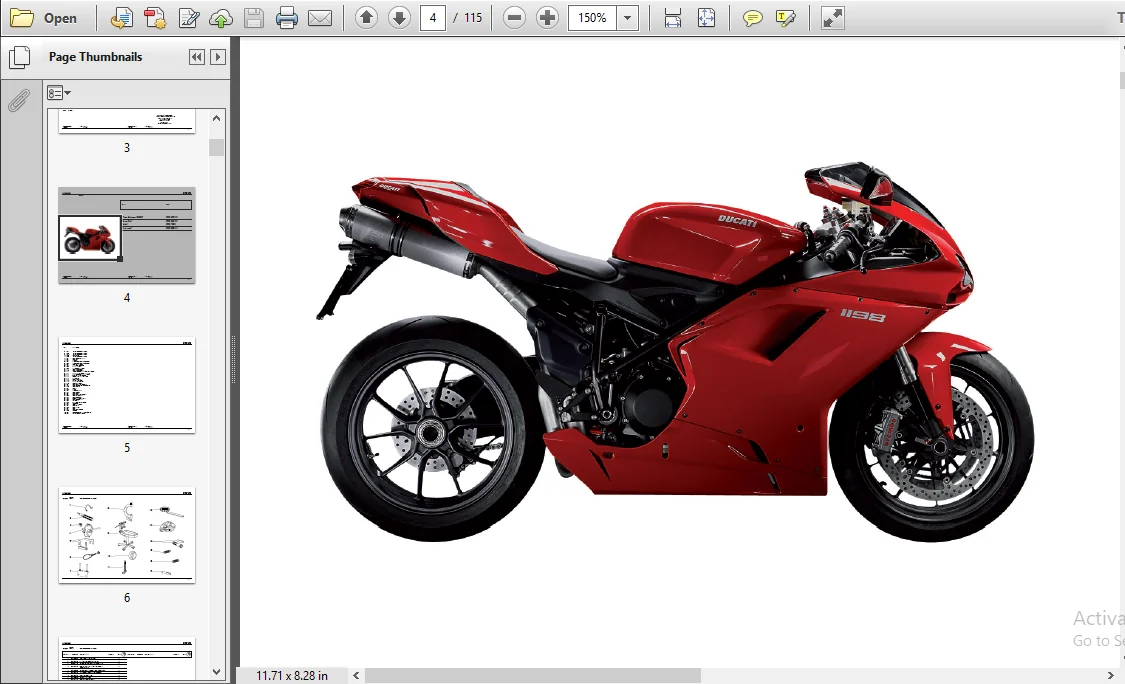Click the fit one full page icon
This screenshot has height=684, width=1125.
tap(706, 18)
